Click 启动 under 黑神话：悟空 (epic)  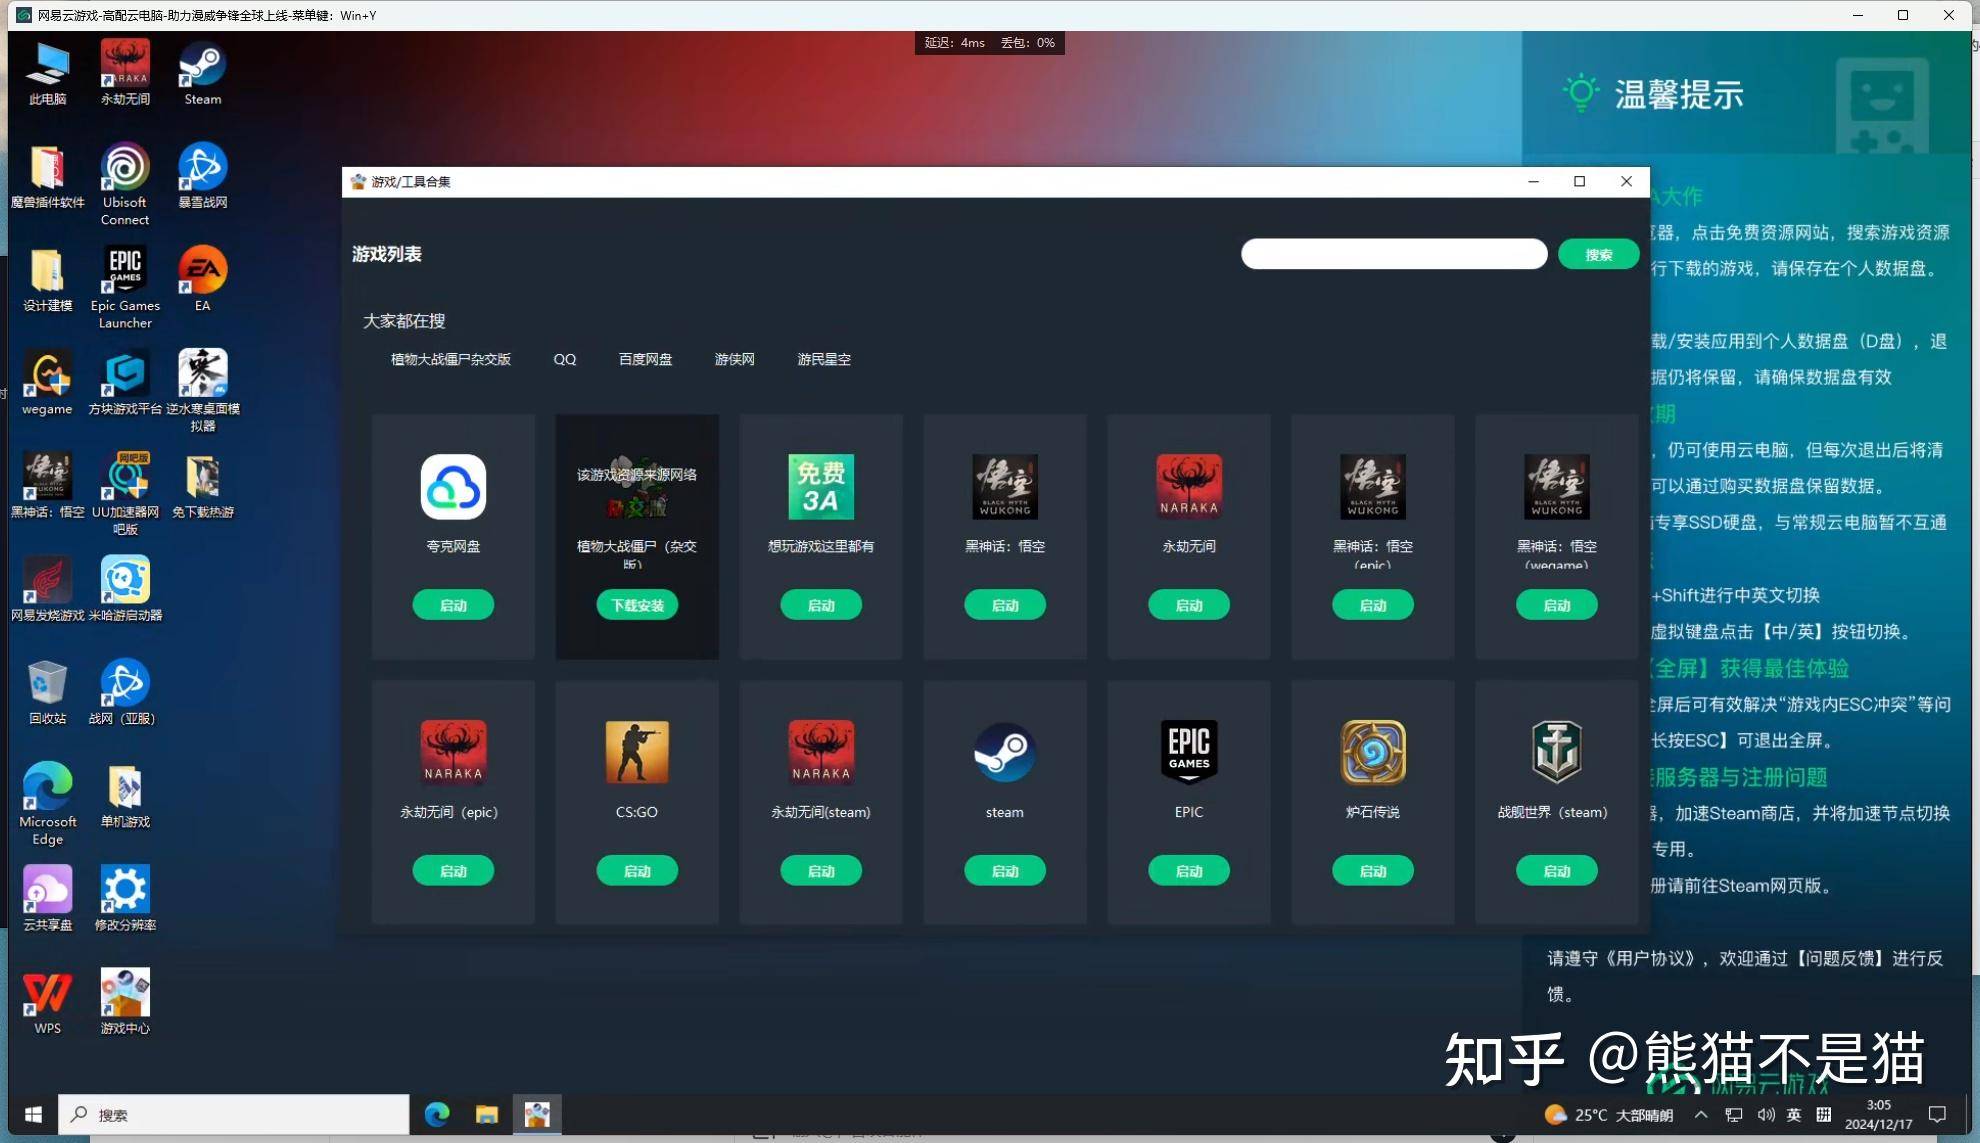click(x=1372, y=605)
